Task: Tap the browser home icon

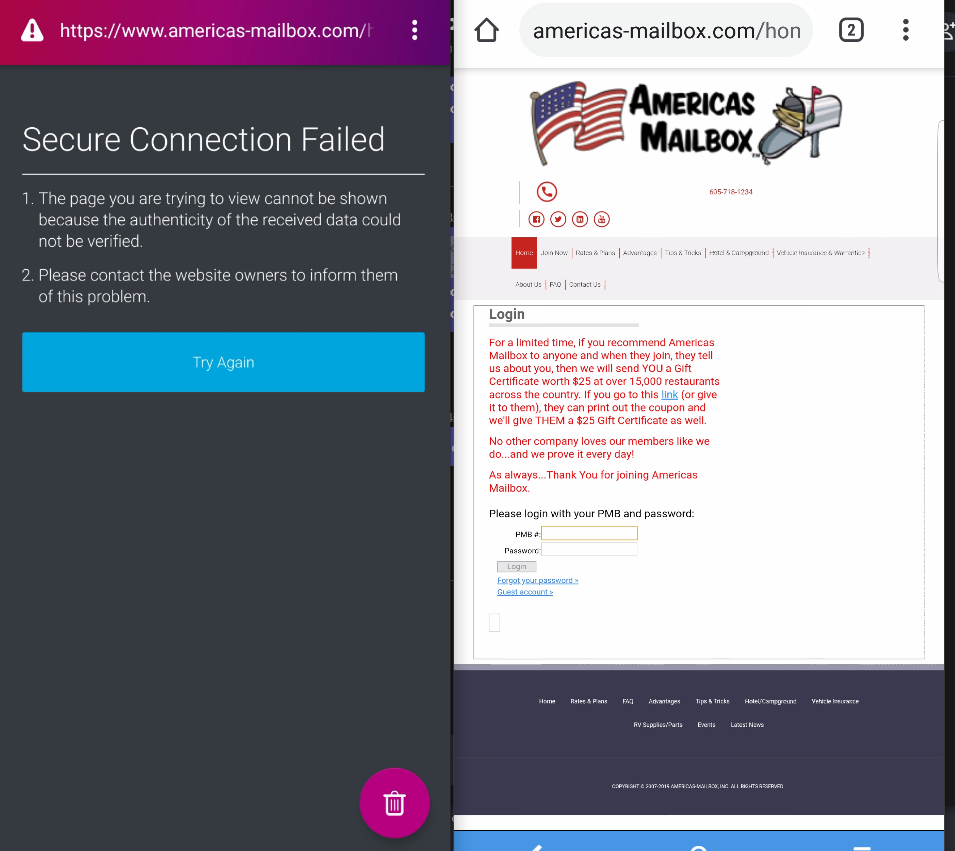Action: tap(486, 30)
